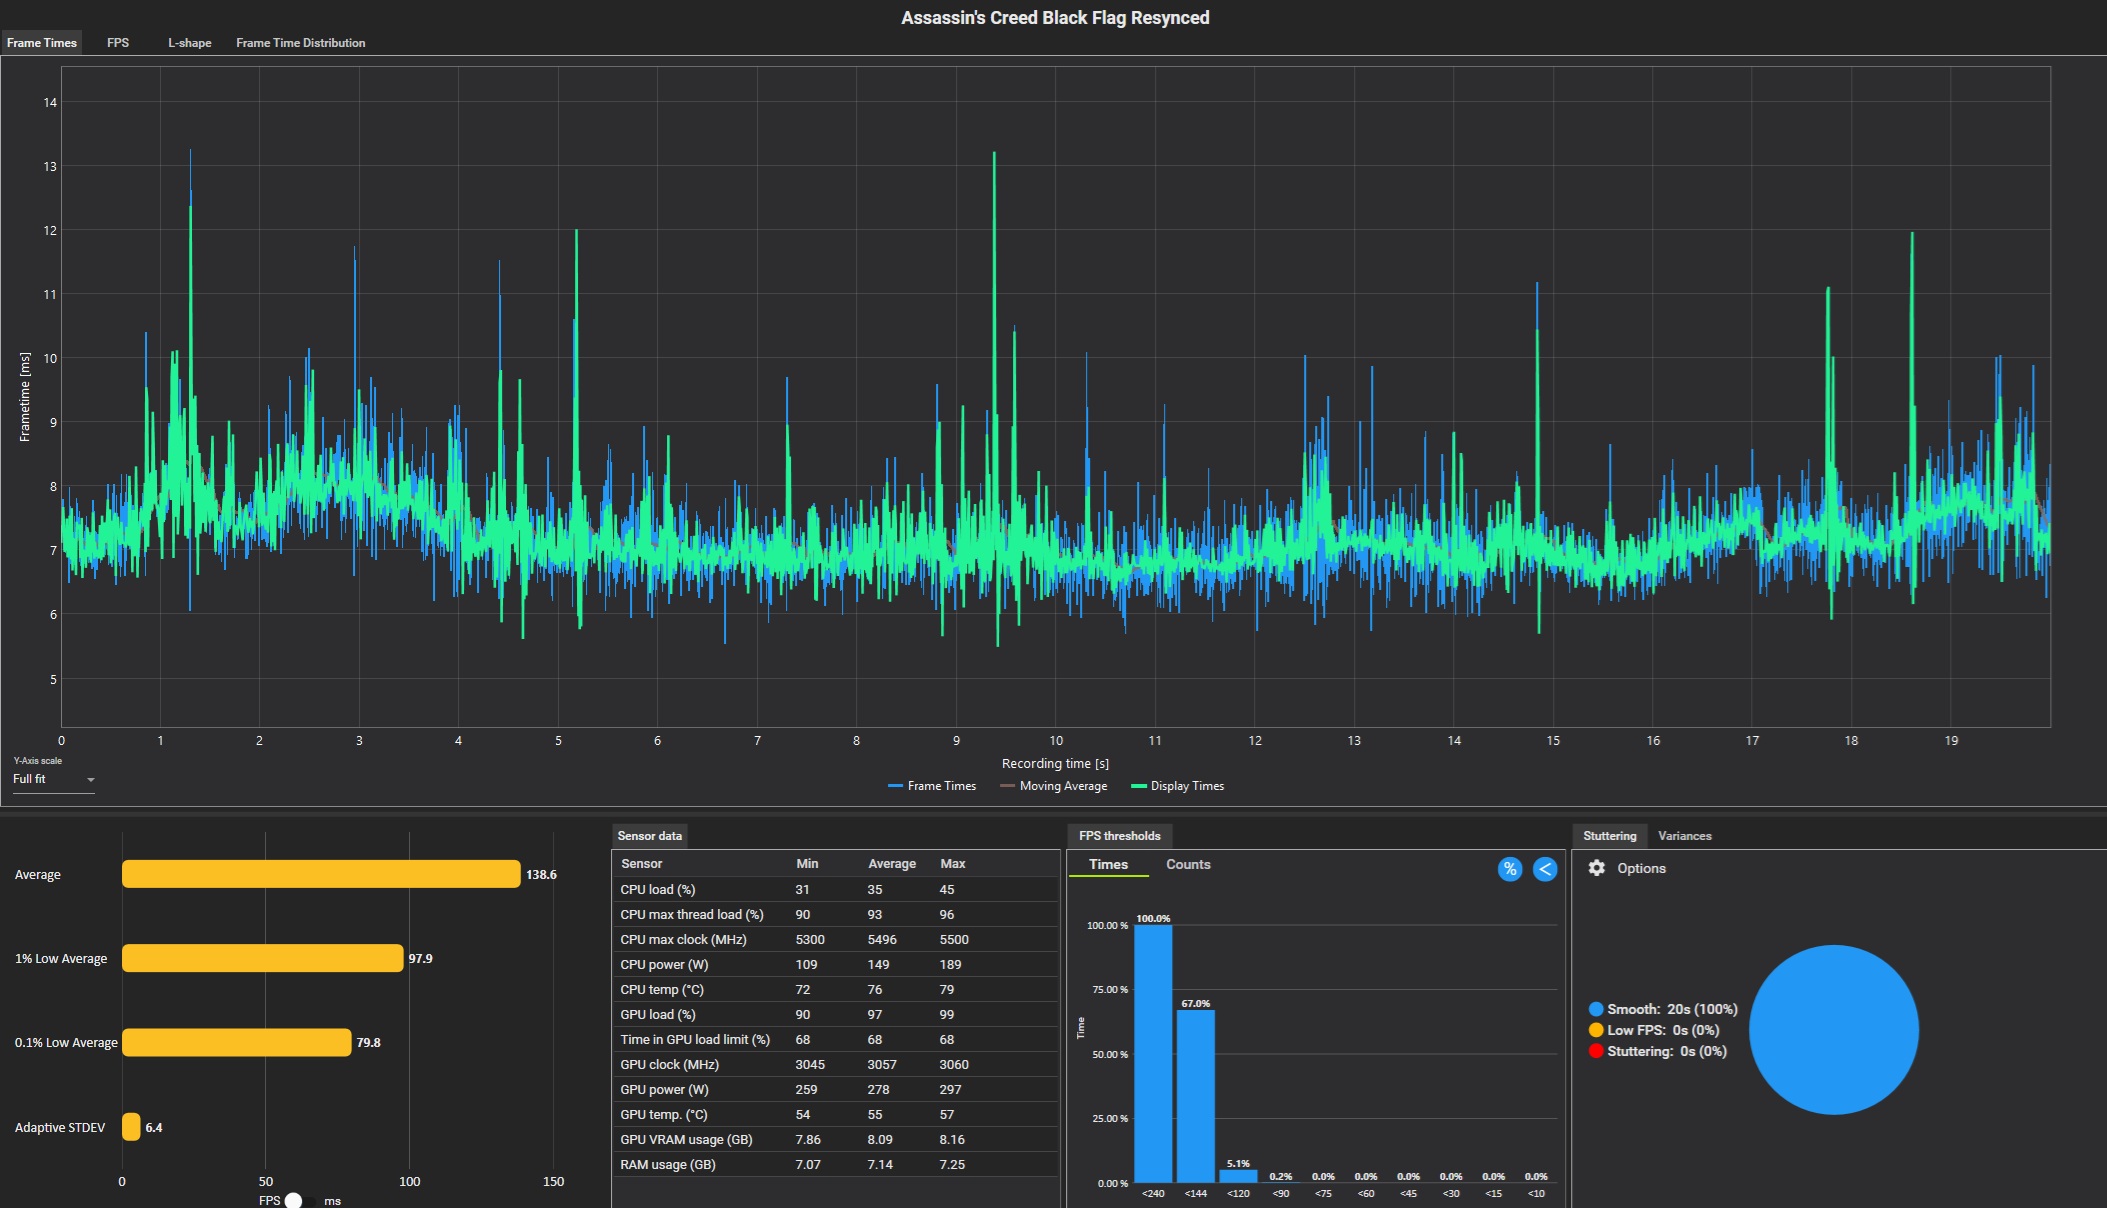Screen dimensions: 2107x1208
Task: Click the Average 138.6 bar
Action: coord(321,874)
